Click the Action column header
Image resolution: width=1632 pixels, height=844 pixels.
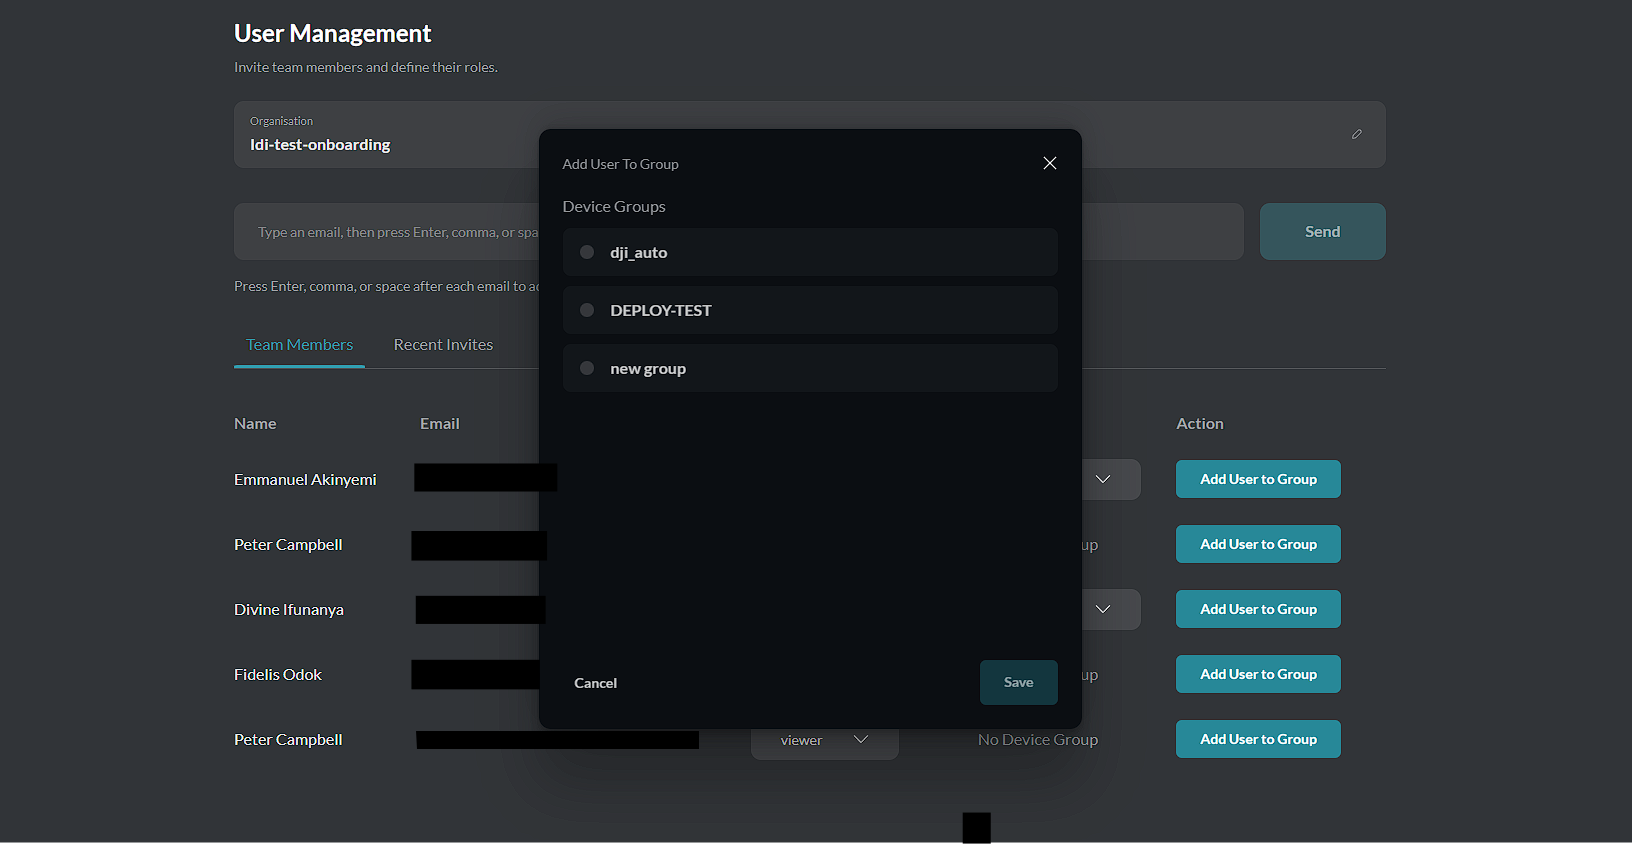pos(1200,424)
